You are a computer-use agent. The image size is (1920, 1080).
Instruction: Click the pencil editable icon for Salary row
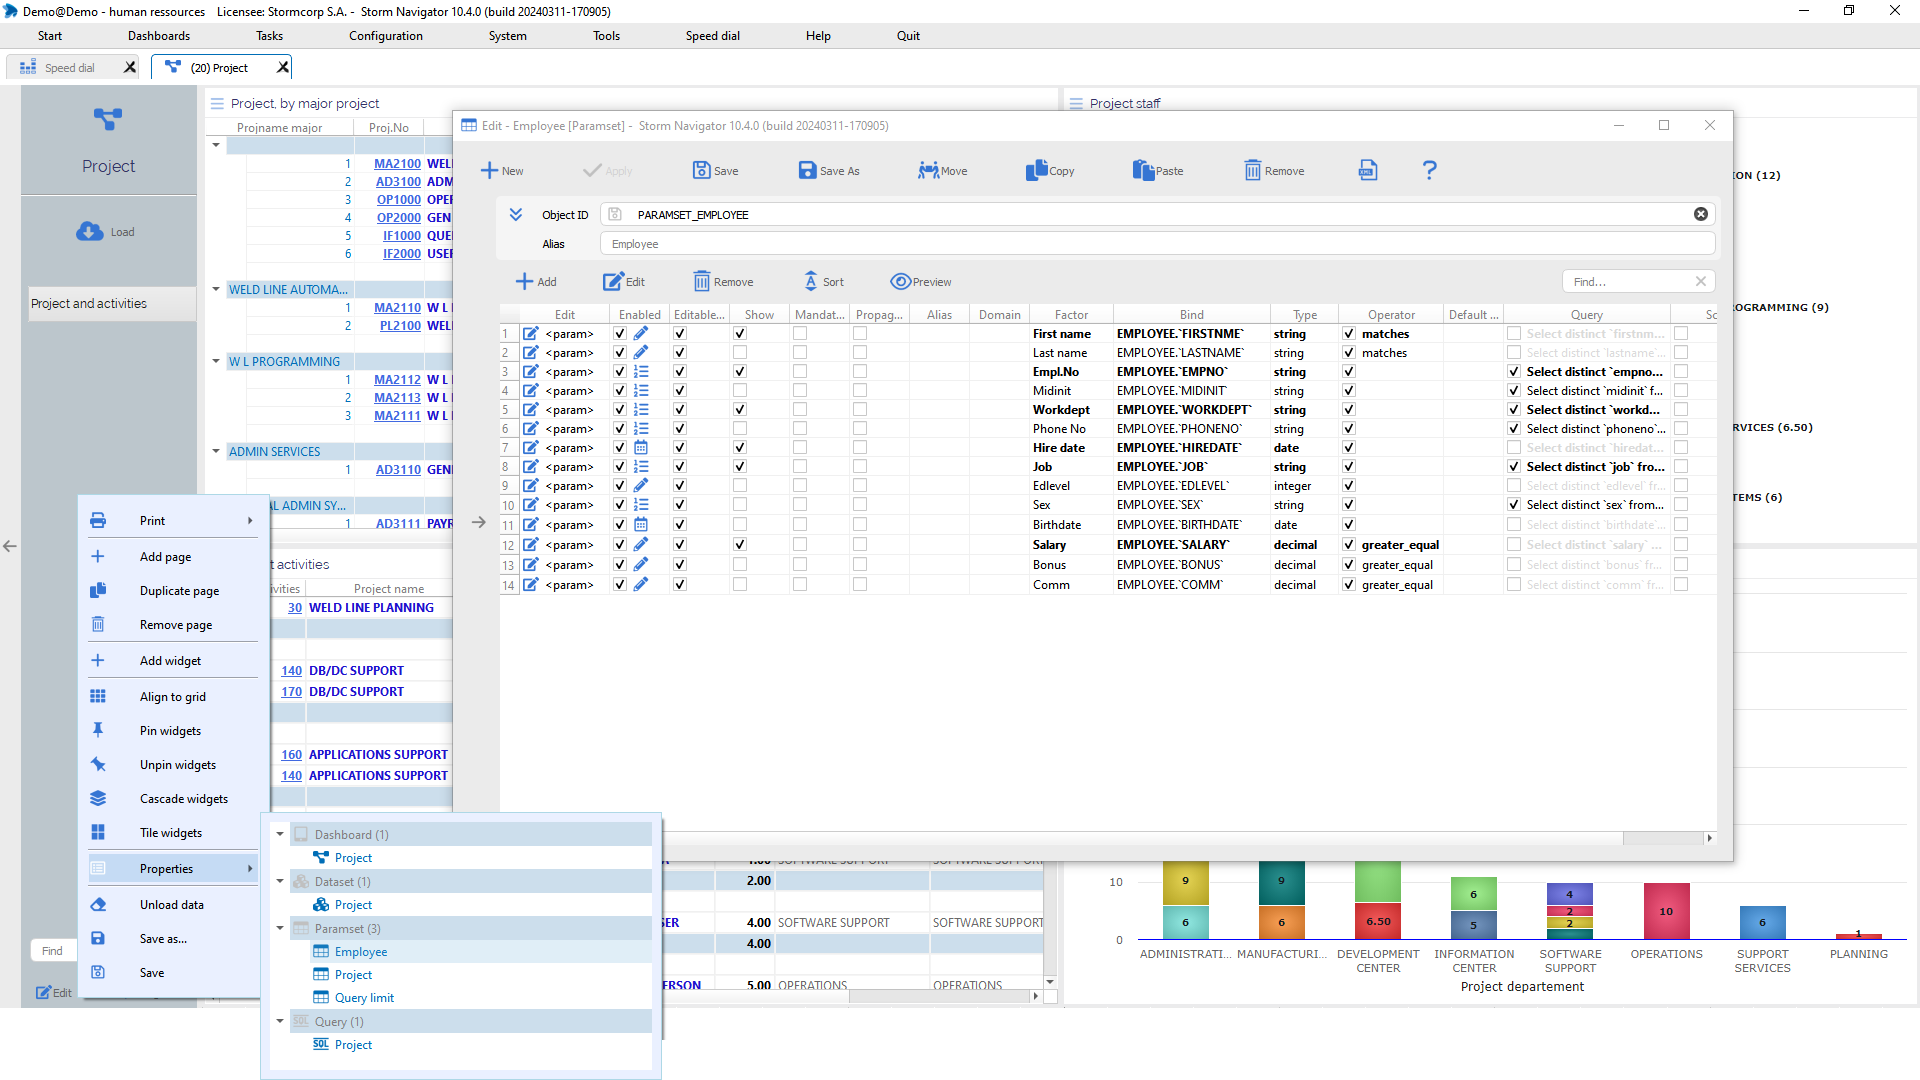[641, 545]
